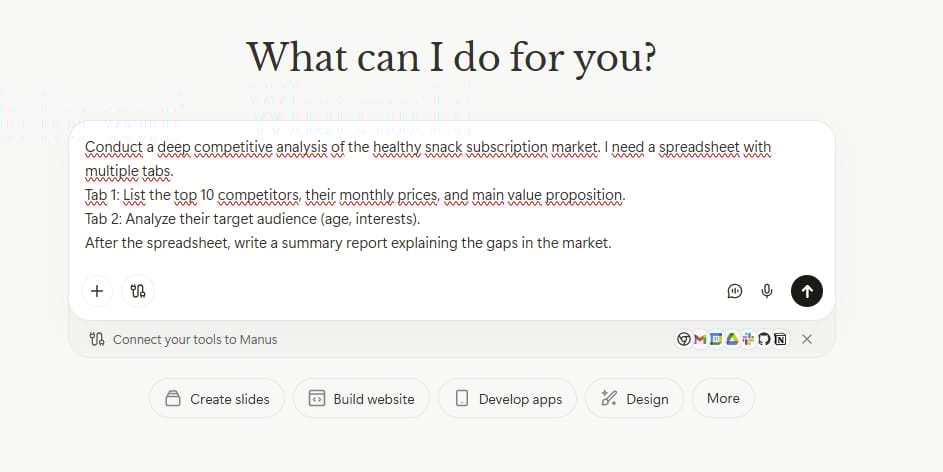Screen dimensions: 943x472
Task: Click the Slack connector icon
Action: click(748, 339)
